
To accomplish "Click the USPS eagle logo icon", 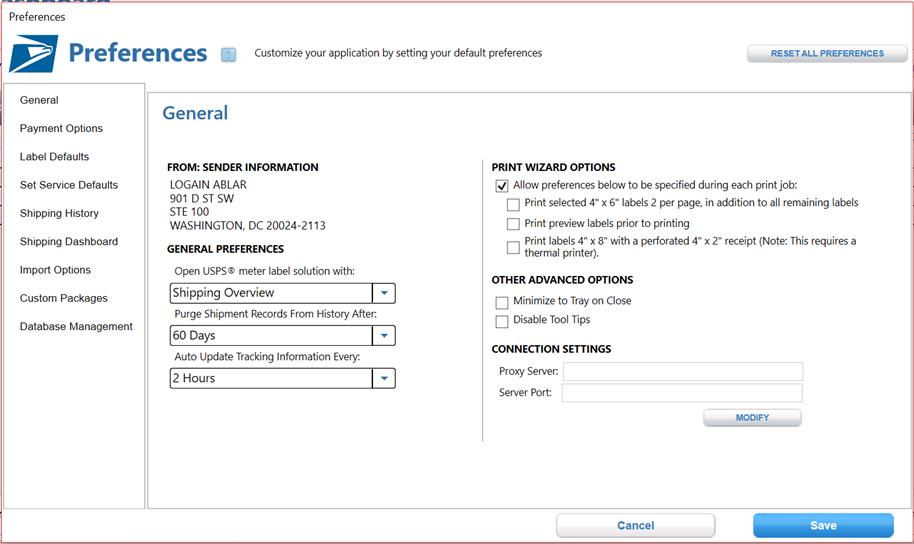I will coord(34,54).
